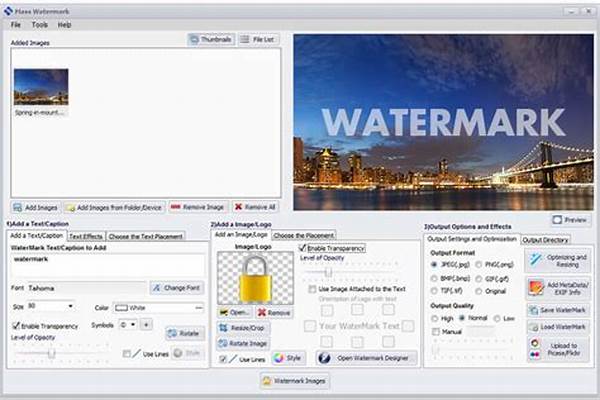Expand the font Size dropdown
The image size is (600, 400).
[70, 306]
